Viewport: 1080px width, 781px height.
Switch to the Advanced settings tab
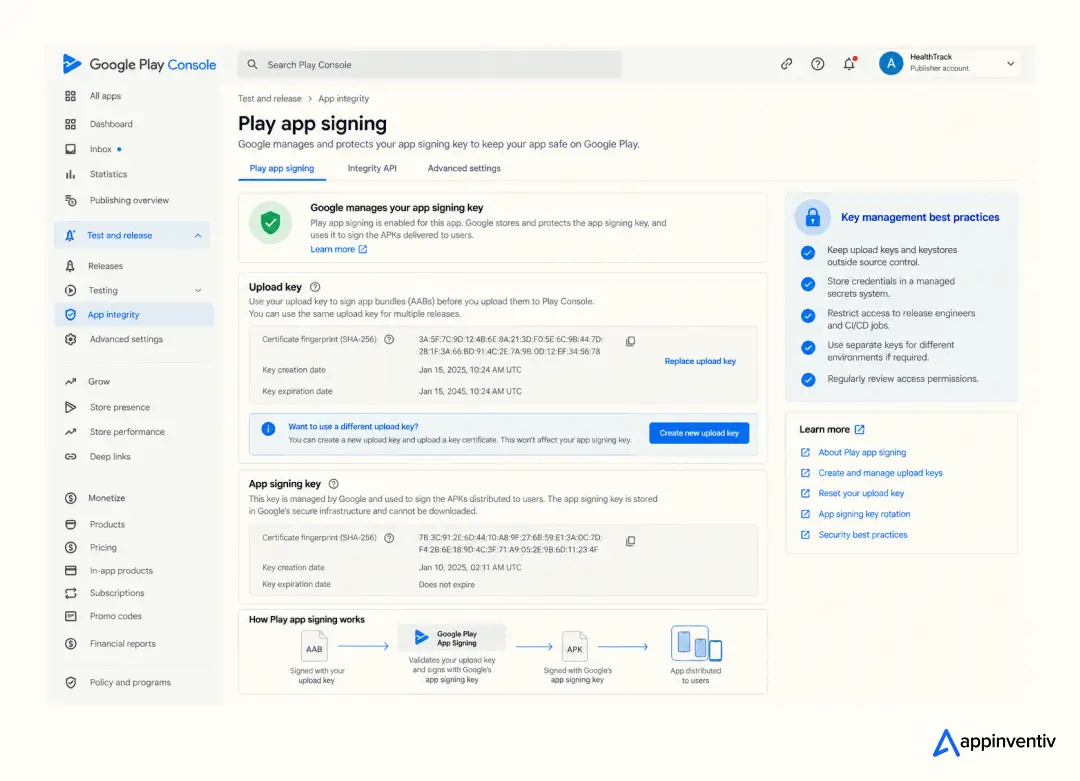[464, 168]
